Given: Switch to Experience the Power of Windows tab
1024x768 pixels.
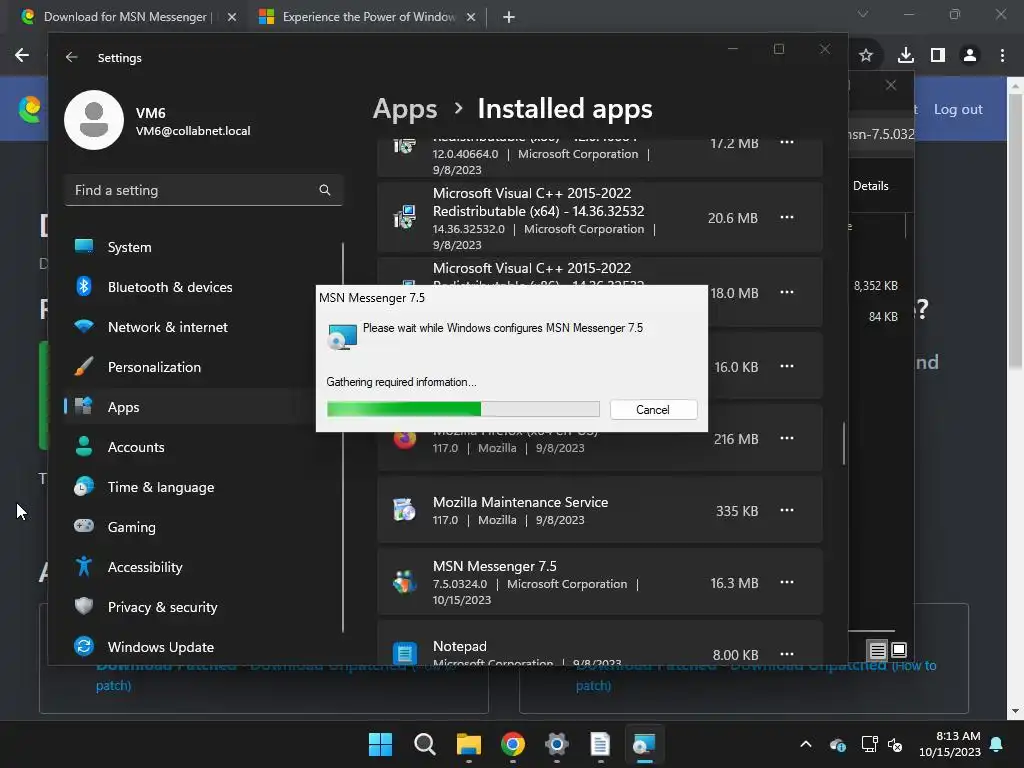Looking at the screenshot, I should coord(368,17).
